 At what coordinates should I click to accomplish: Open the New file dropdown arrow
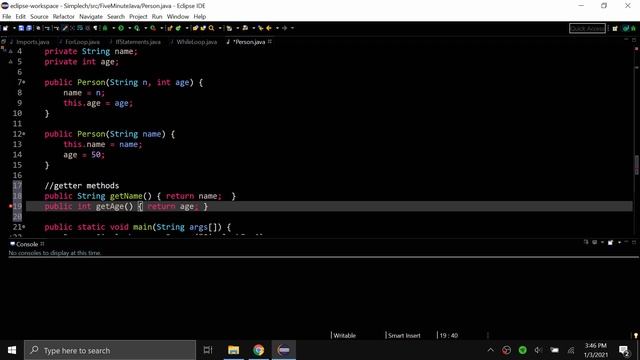click(x=14, y=28)
